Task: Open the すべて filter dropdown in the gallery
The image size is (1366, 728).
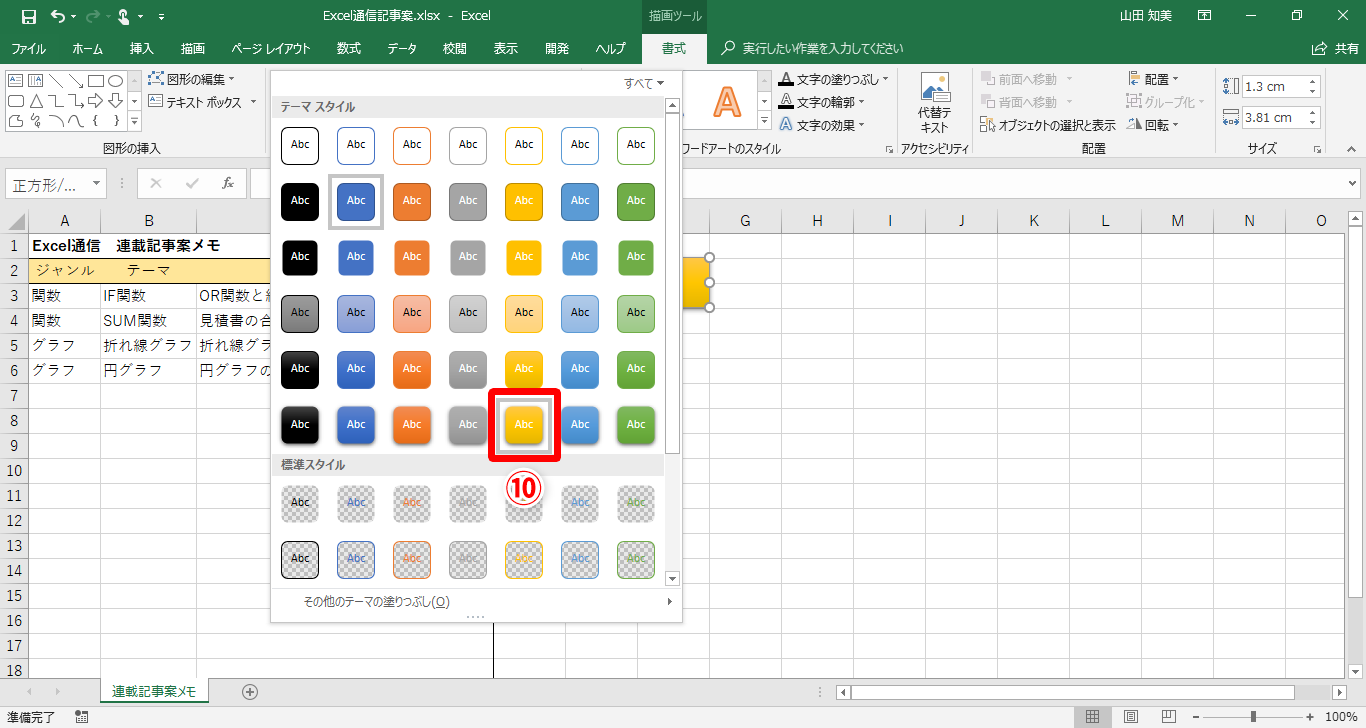Action: click(645, 83)
